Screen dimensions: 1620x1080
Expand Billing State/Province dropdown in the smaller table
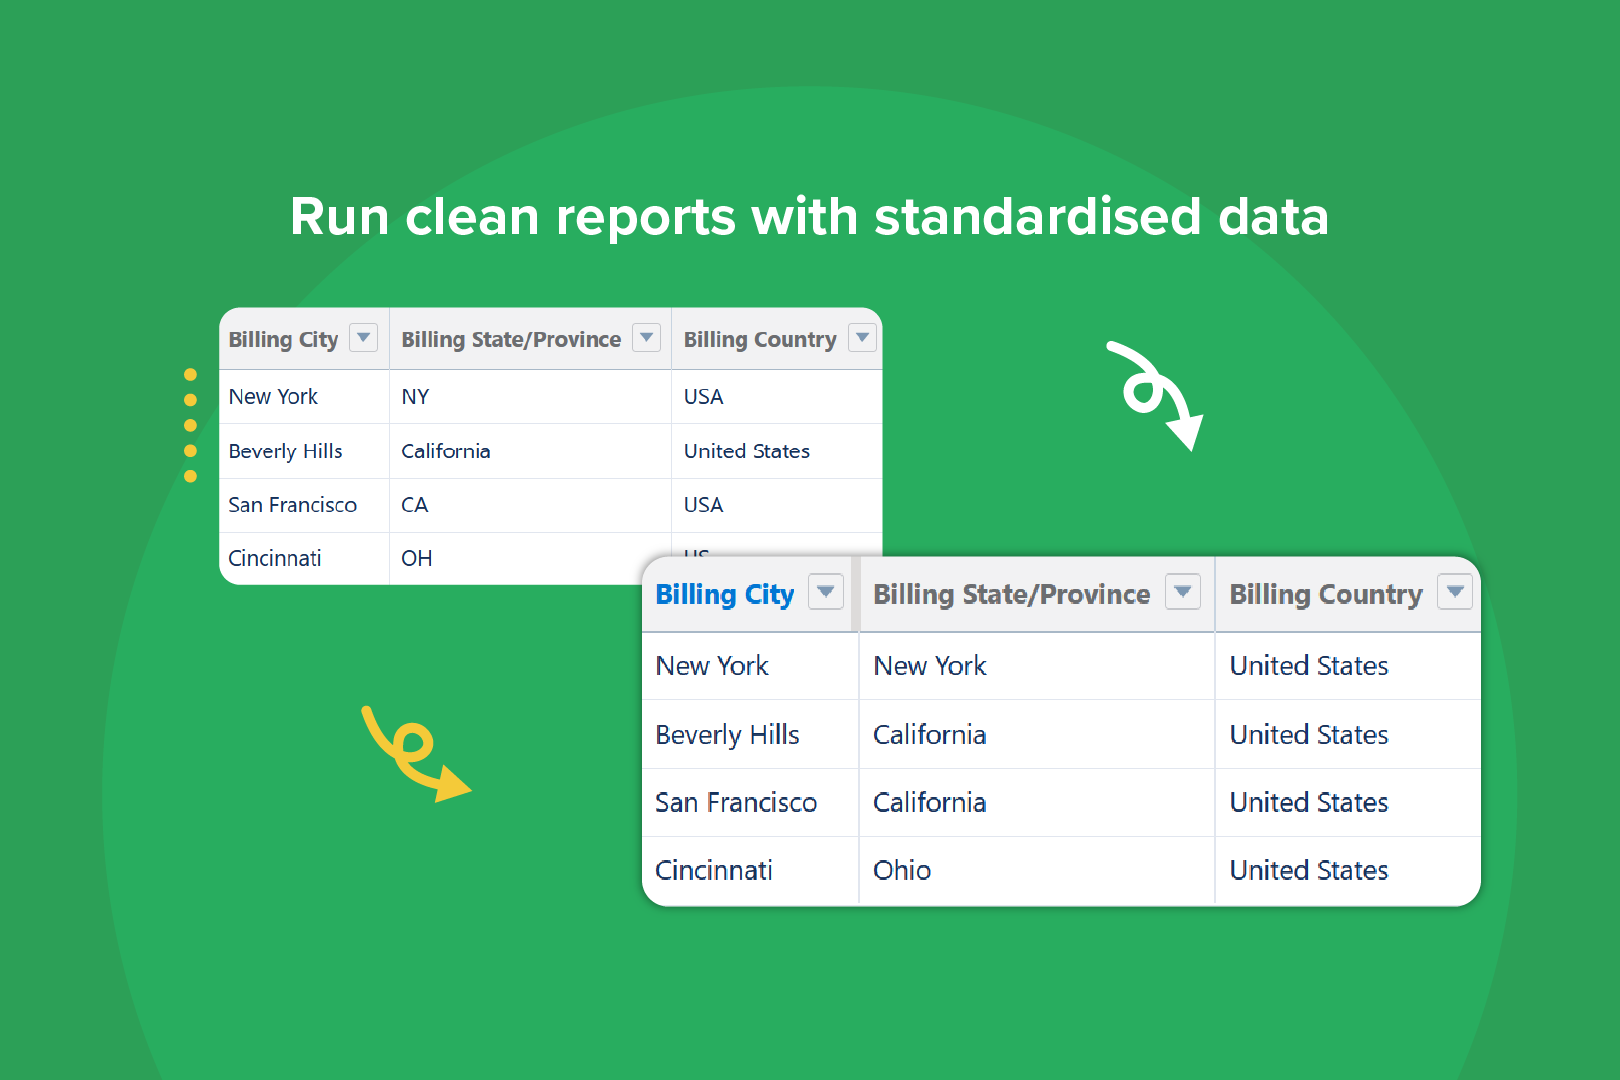coord(647,338)
